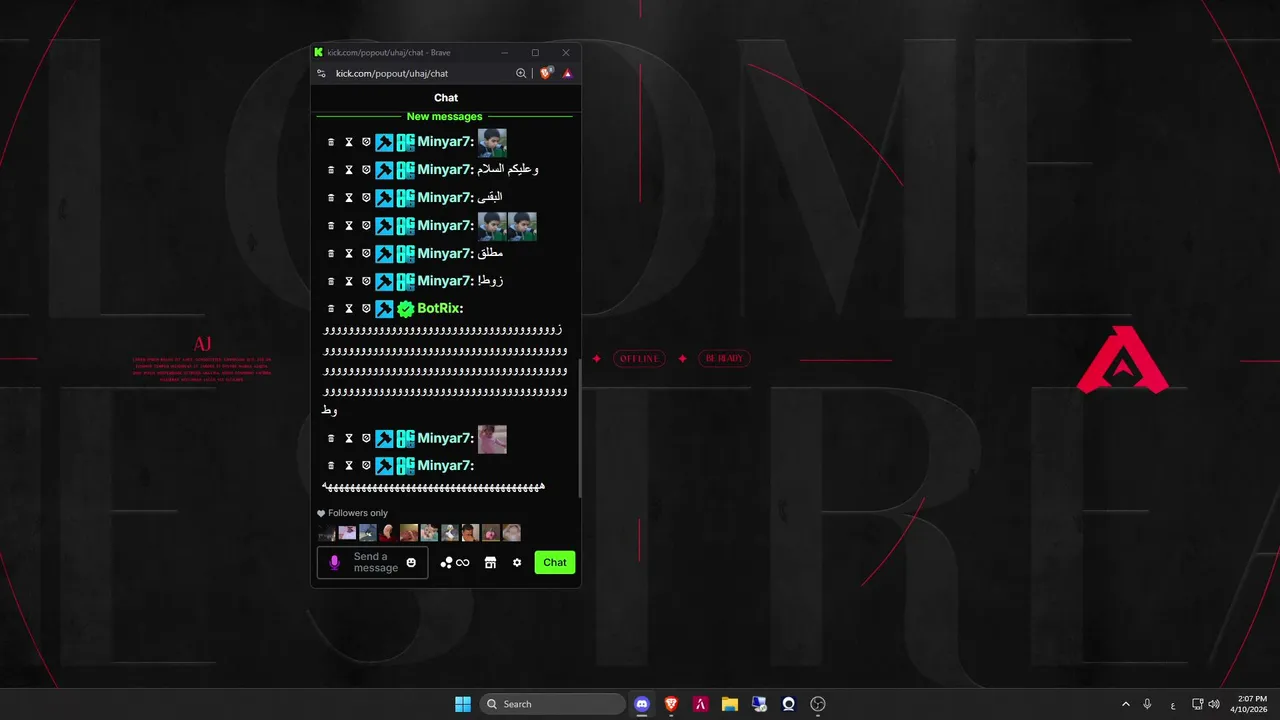Open Minyar7 username on 'وعليكم السلام' message
This screenshot has width=1280, height=720.
point(445,170)
